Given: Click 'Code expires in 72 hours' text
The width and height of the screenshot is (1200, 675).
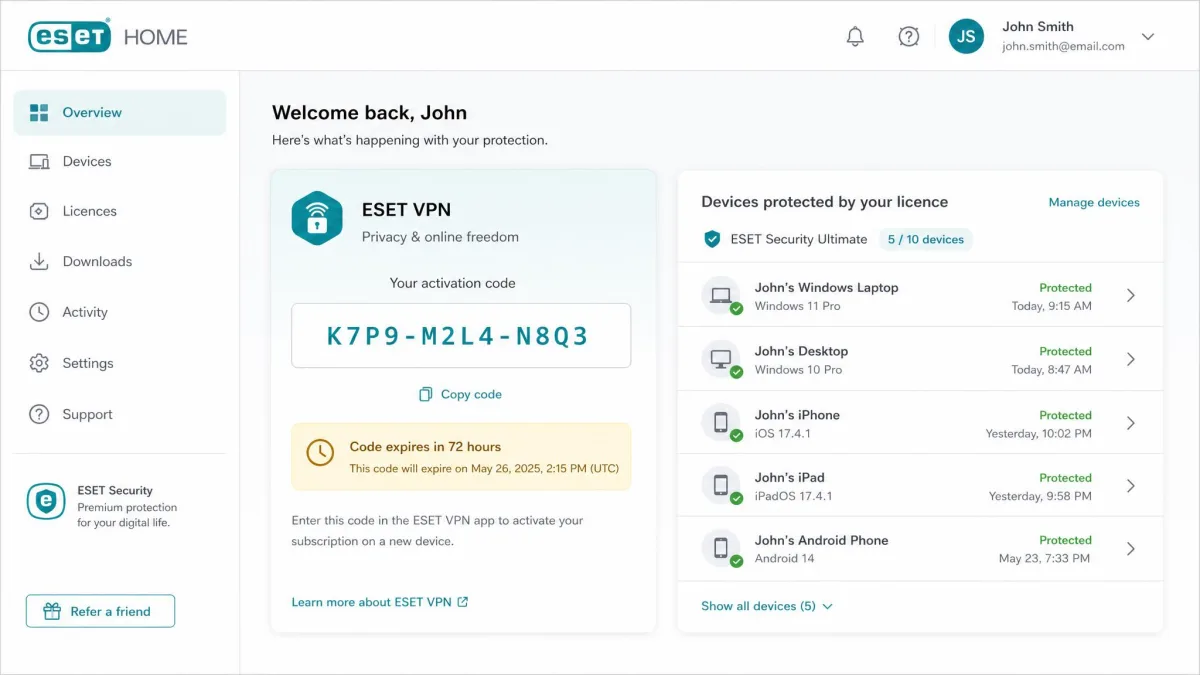Looking at the screenshot, I should (x=425, y=447).
